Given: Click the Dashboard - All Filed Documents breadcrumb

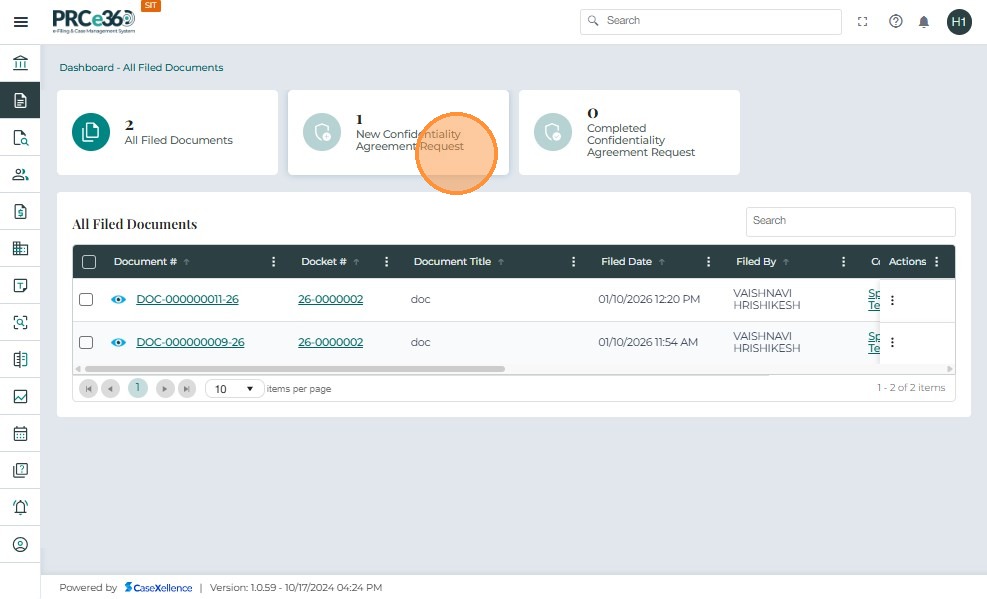Looking at the screenshot, I should tap(141, 67).
